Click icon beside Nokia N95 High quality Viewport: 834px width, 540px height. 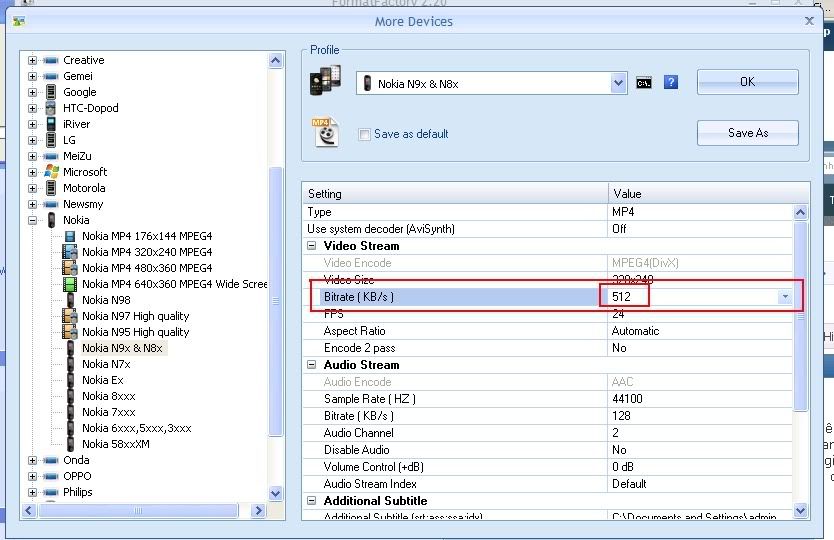tap(70, 331)
